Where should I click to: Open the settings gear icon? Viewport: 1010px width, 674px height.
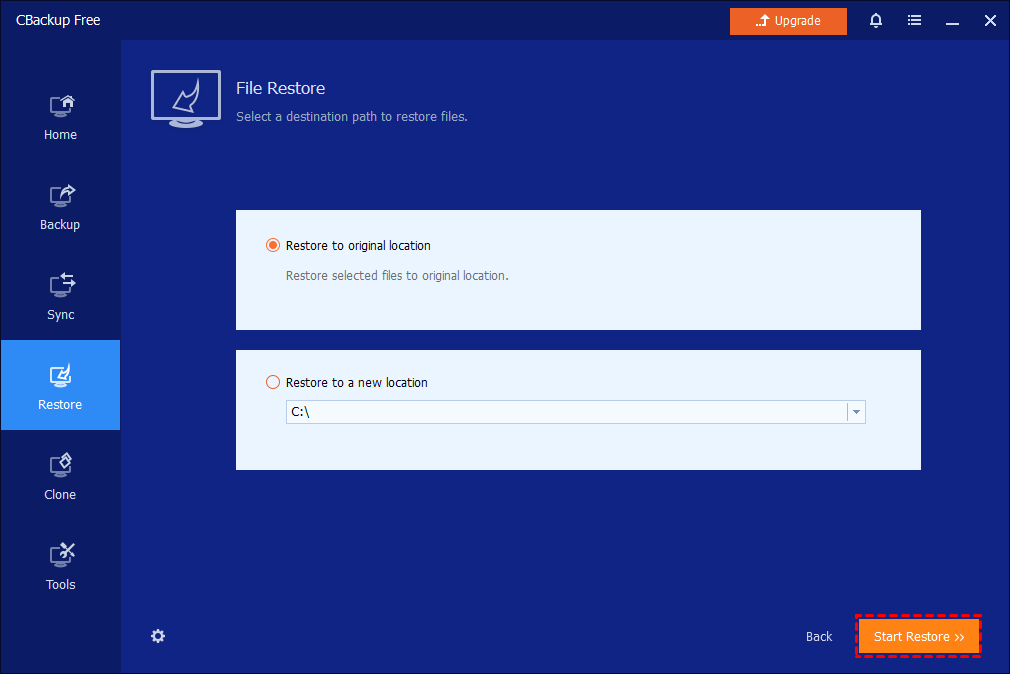(x=158, y=636)
